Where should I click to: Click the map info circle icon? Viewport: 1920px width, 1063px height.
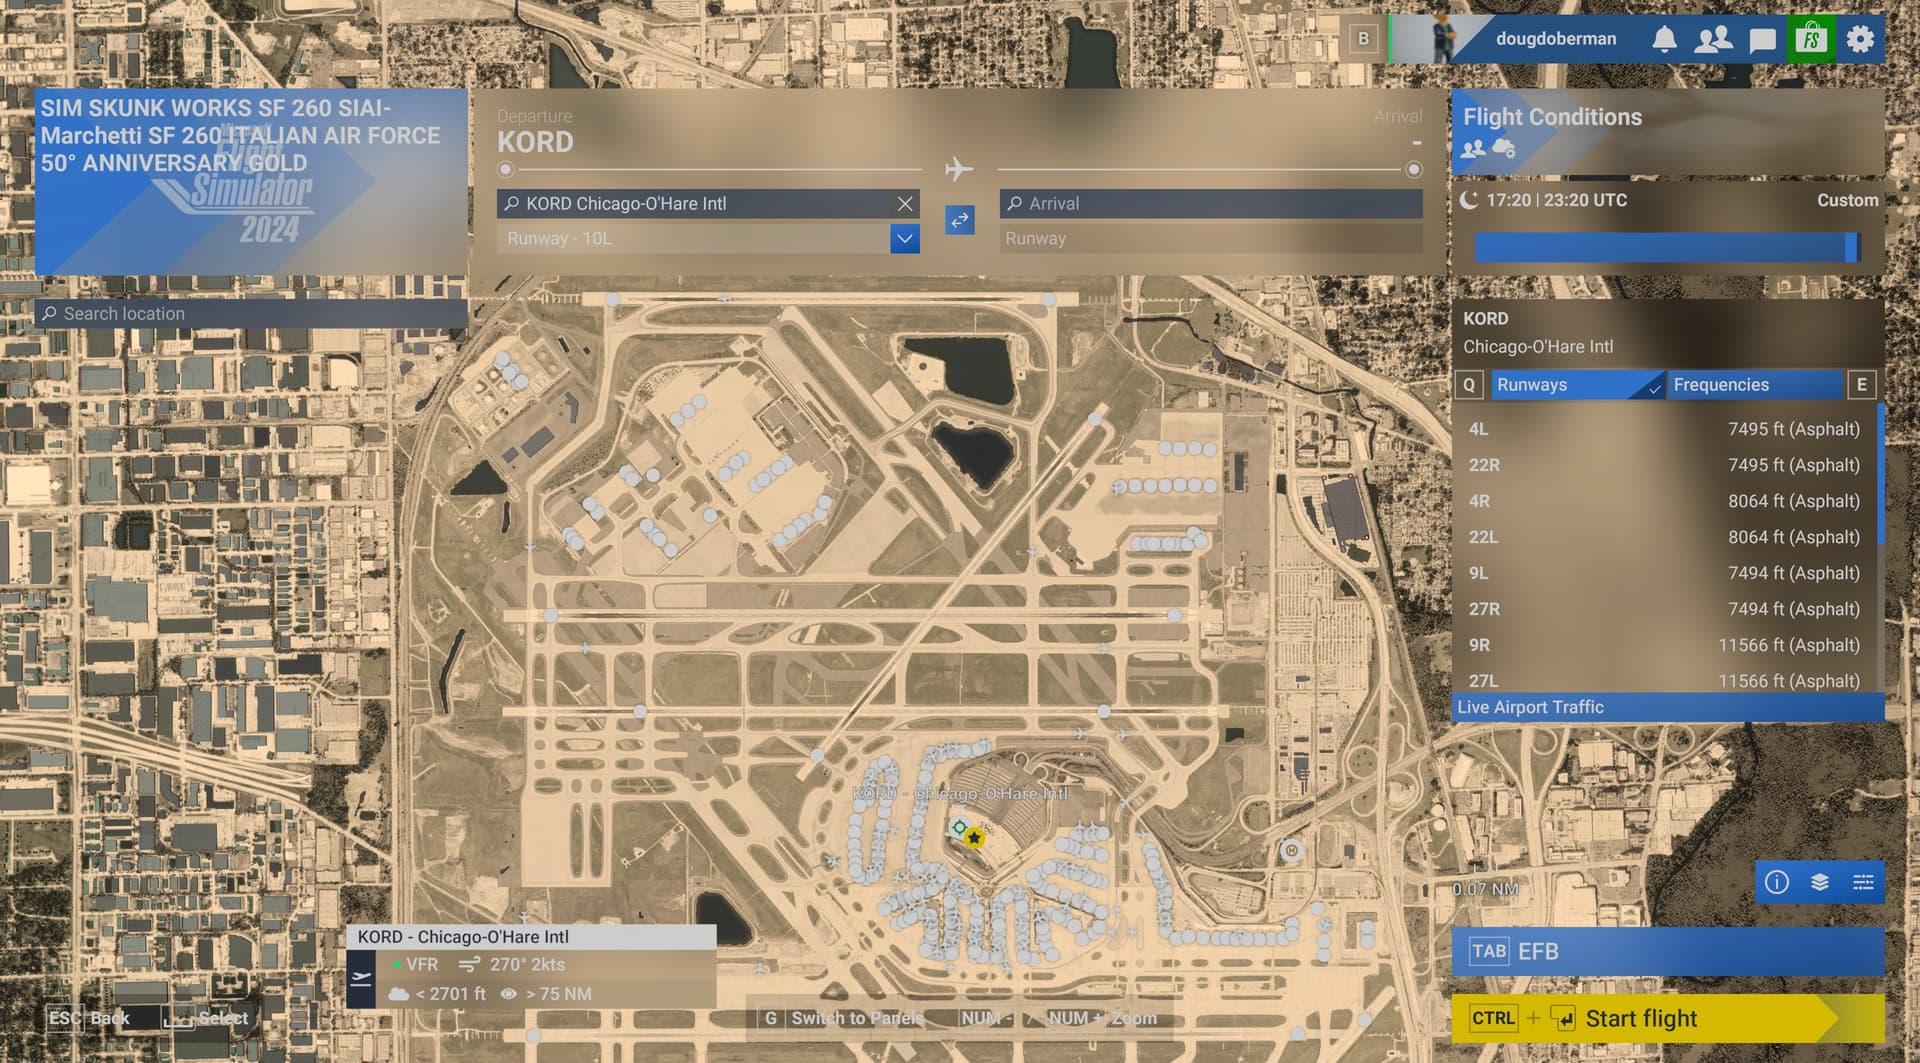pyautogui.click(x=1776, y=882)
